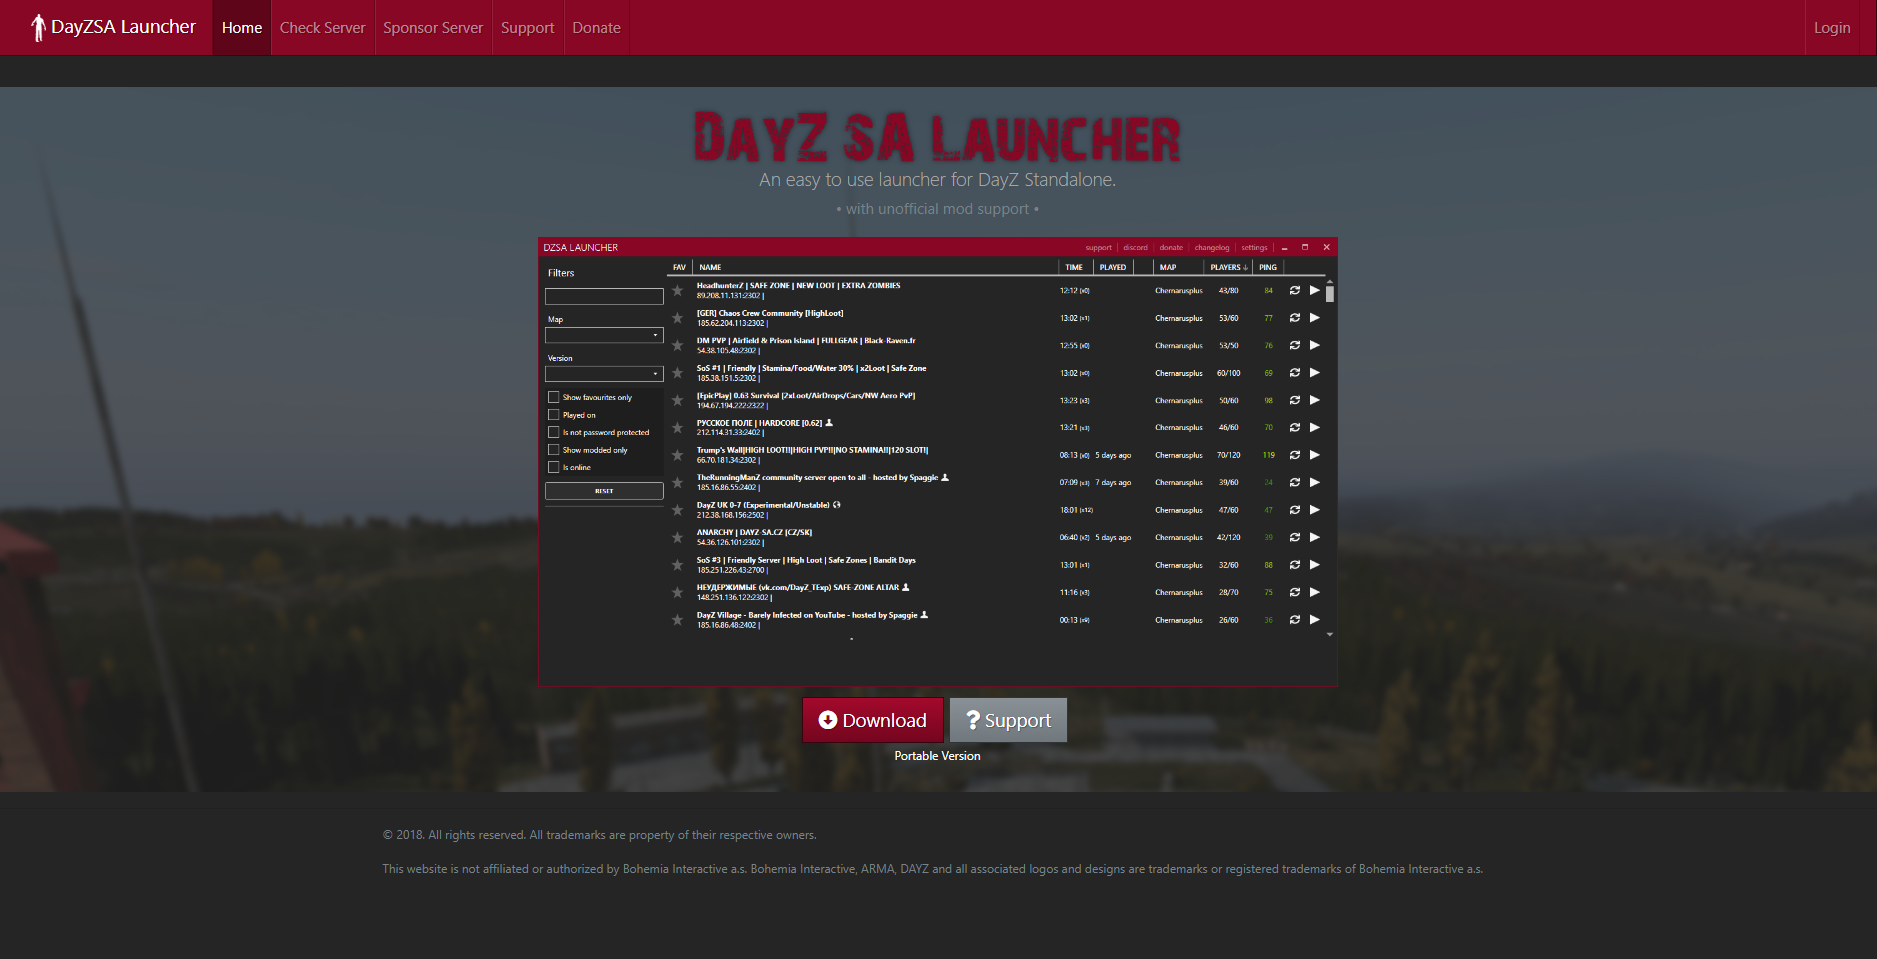Play on the HeadhunterZ server
This screenshot has width=1877, height=959.
point(1315,291)
